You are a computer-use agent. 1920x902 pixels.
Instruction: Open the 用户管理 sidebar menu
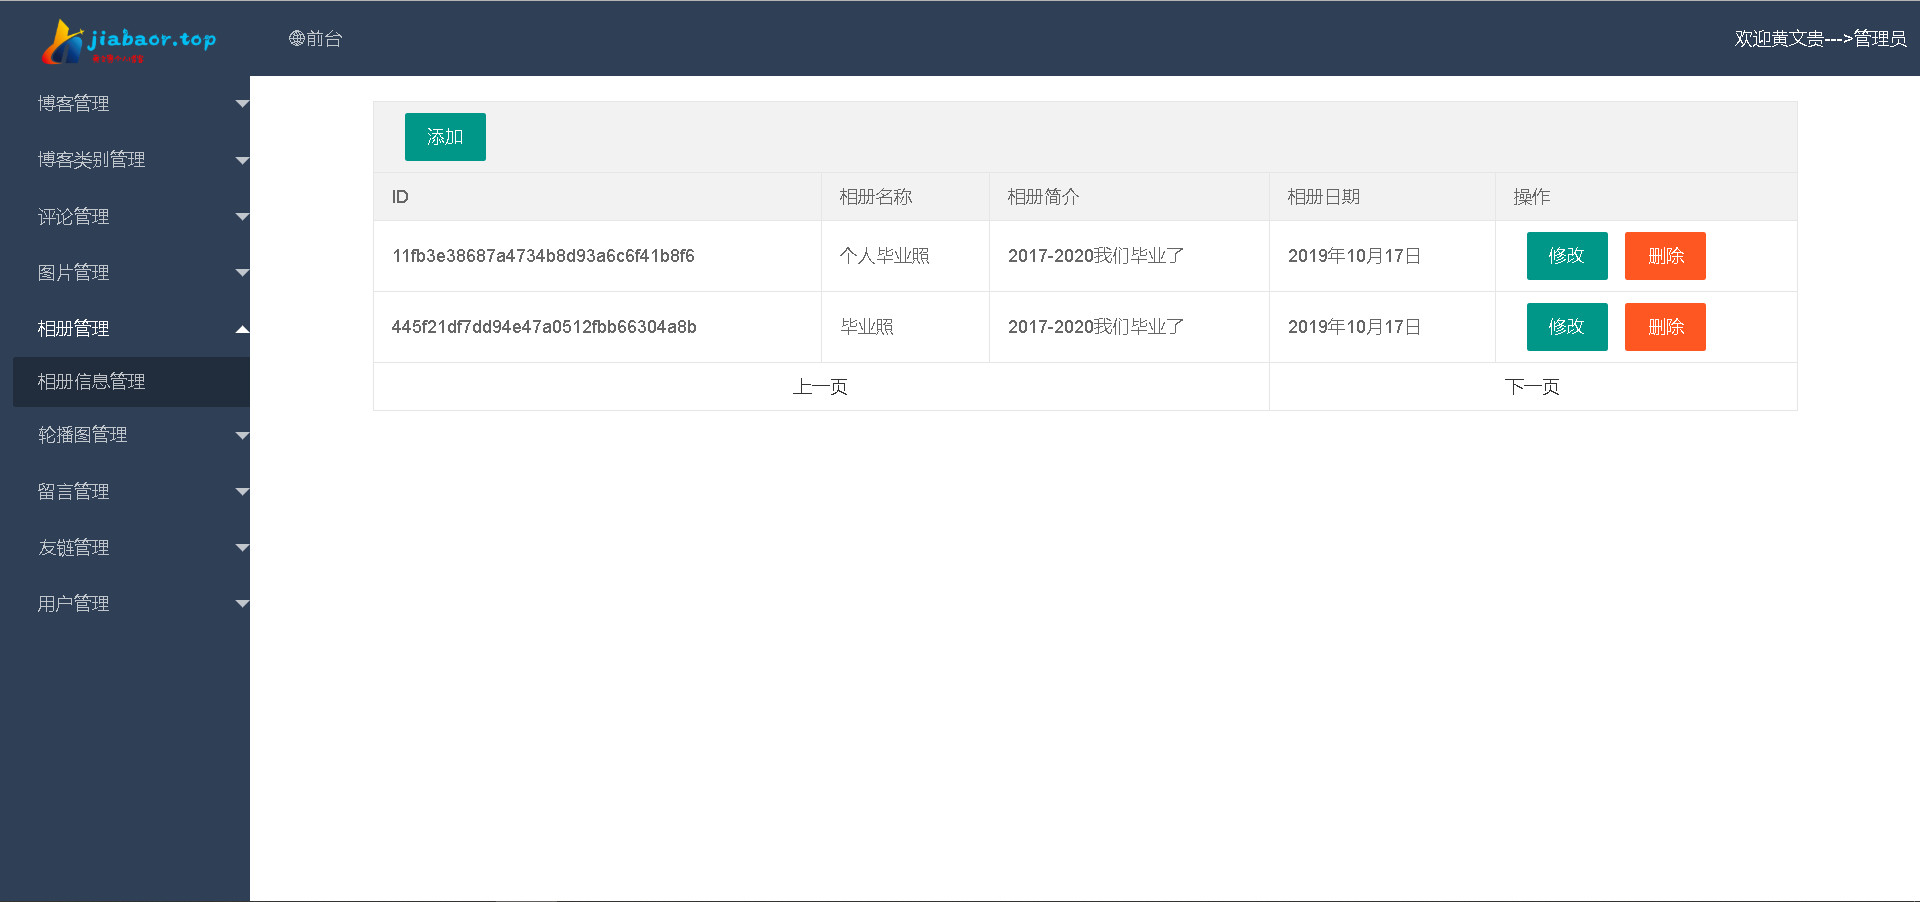point(73,603)
